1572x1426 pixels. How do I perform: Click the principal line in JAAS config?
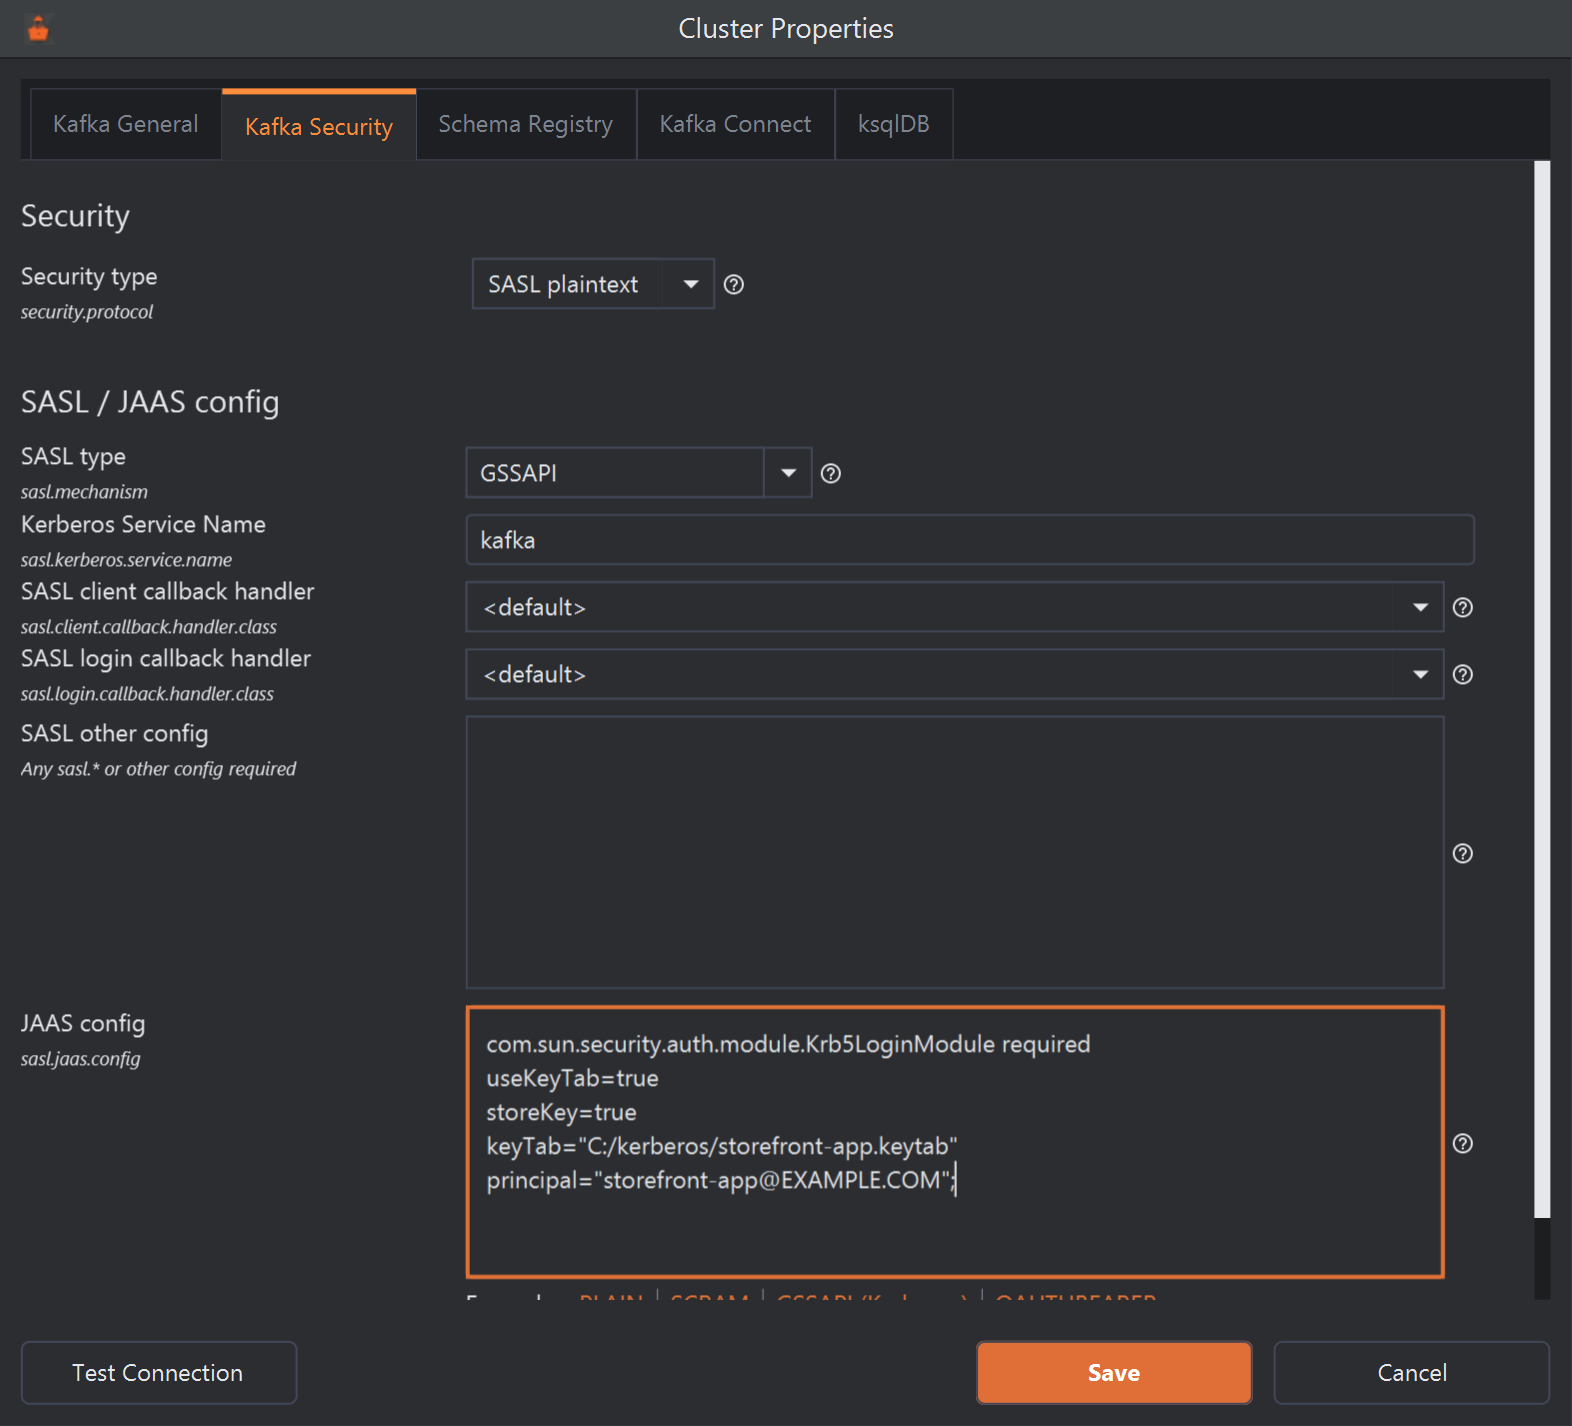click(720, 1180)
